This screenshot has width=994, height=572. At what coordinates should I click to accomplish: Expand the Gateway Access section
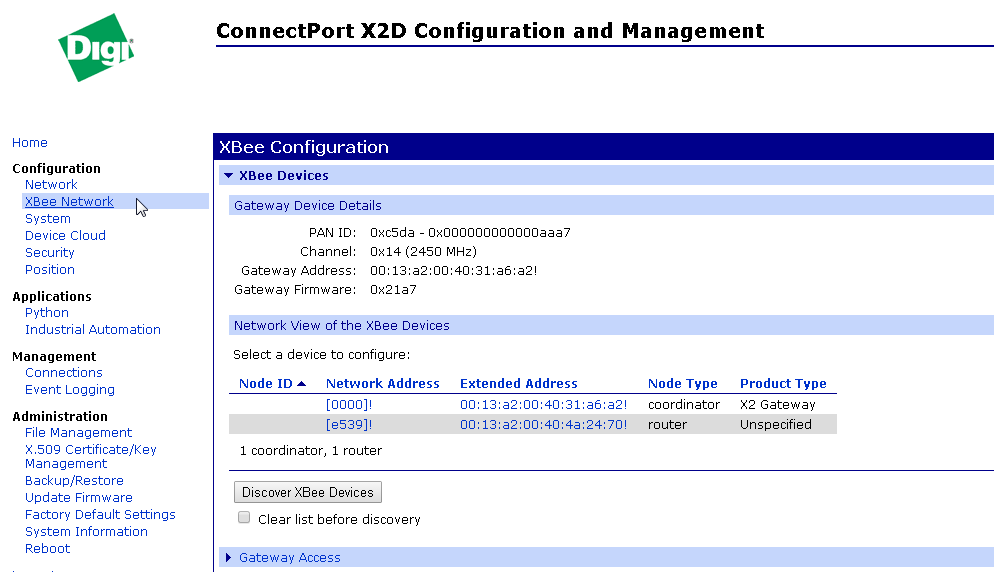click(x=229, y=558)
